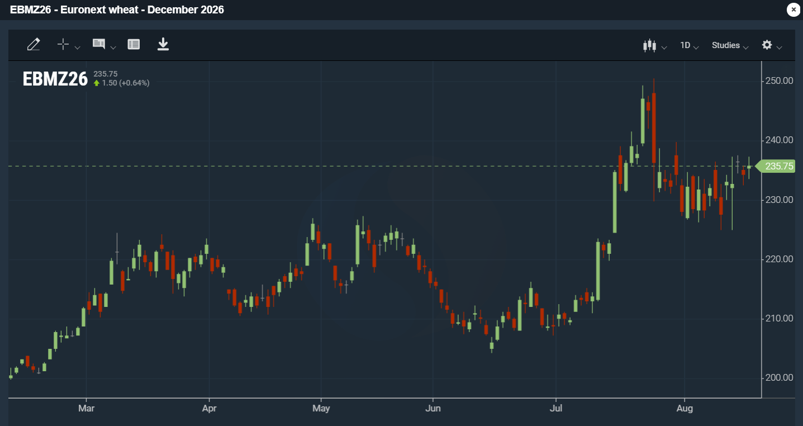Viewport: 803px width, 426px height.
Task: Click the 1.50 (+0.64%) change value
Action: tap(125, 83)
